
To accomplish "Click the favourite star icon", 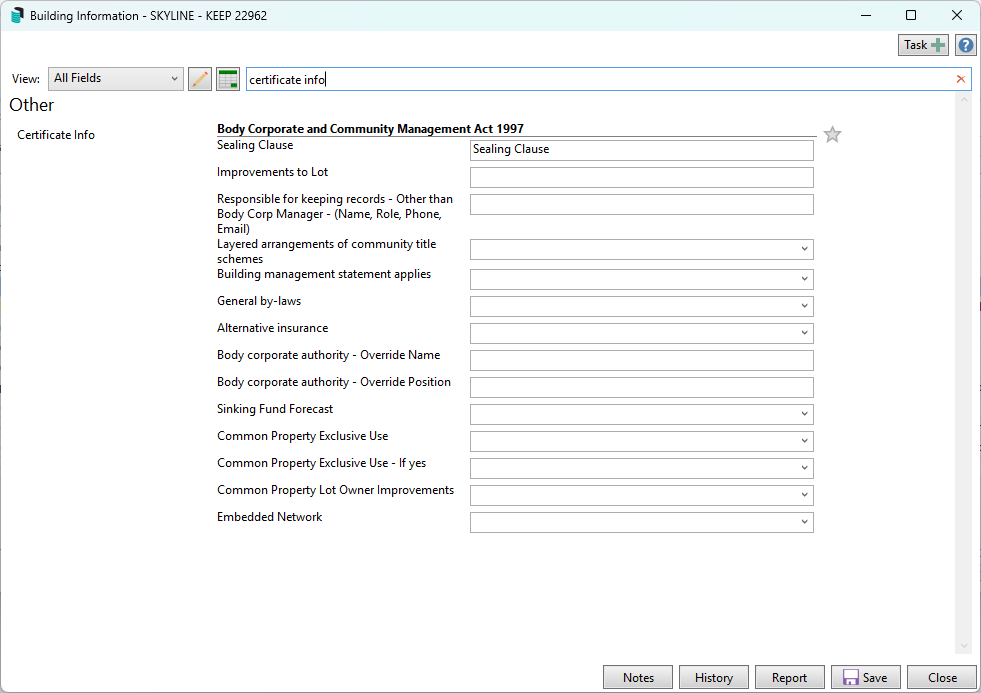I will pyautogui.click(x=832, y=134).
